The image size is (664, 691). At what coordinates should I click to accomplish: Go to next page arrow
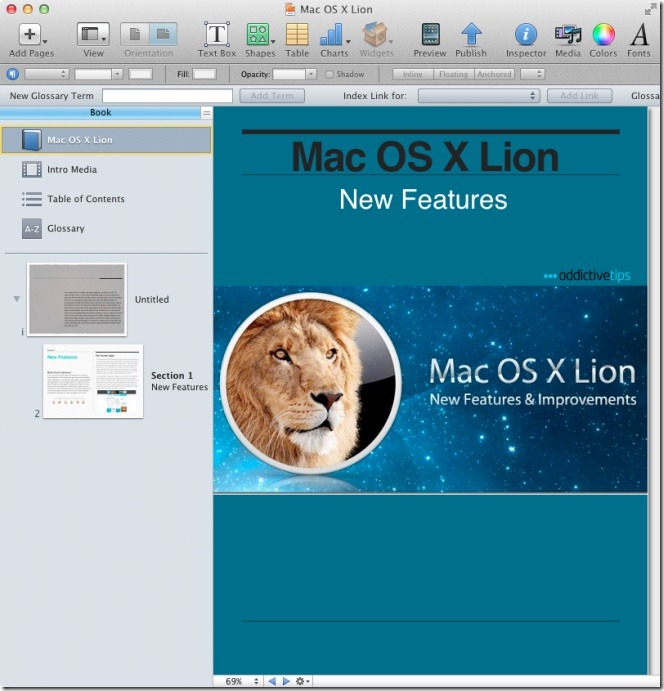tap(286, 681)
